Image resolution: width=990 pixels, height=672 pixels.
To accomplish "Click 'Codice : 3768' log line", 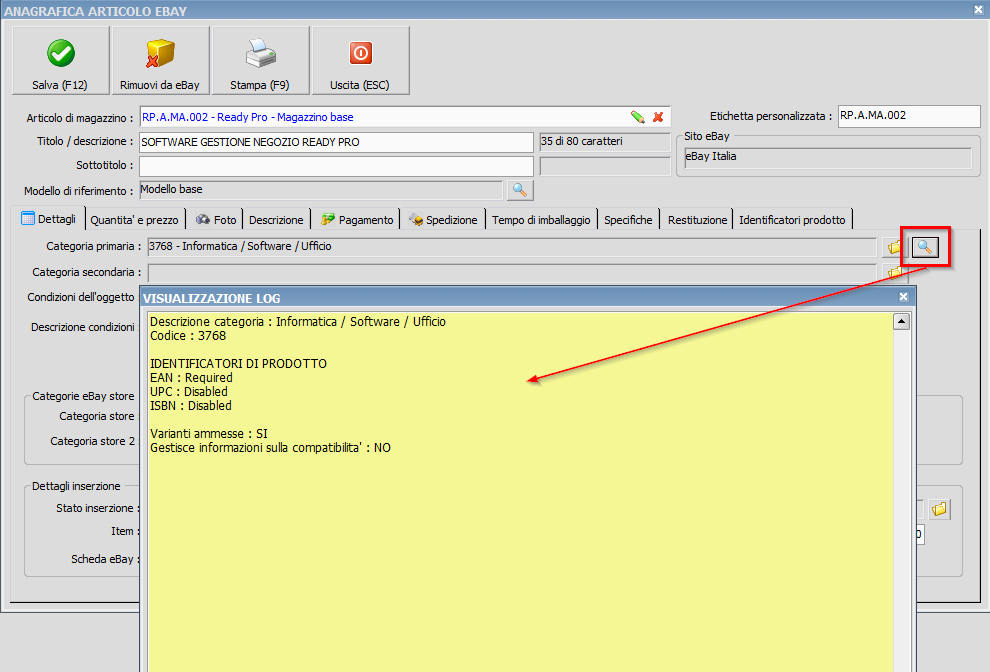I will click(188, 335).
